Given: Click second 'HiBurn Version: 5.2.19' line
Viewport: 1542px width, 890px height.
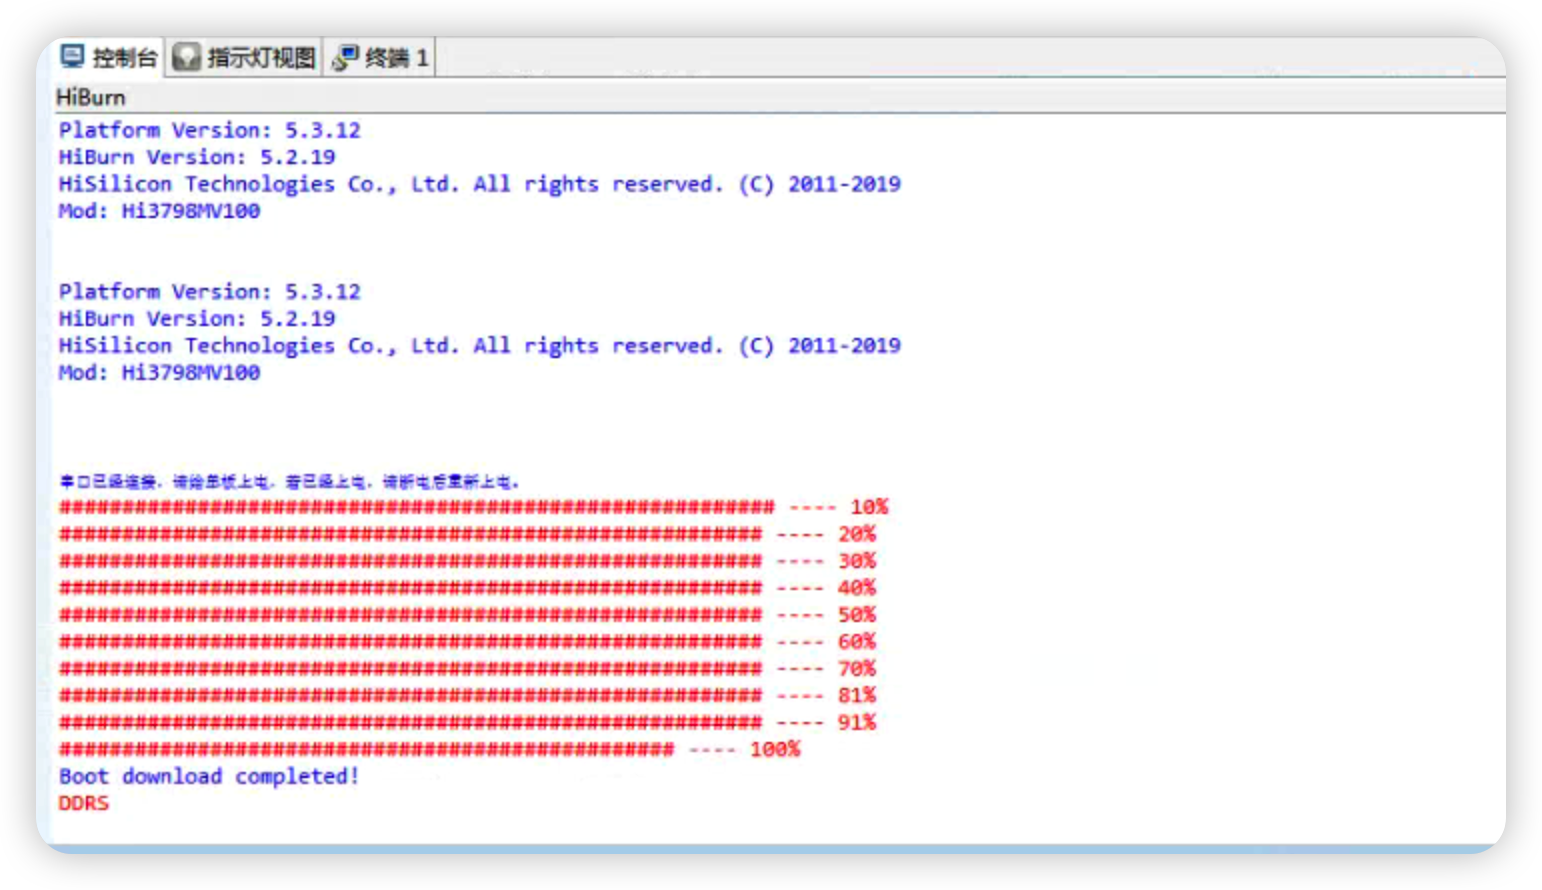Looking at the screenshot, I should [197, 318].
